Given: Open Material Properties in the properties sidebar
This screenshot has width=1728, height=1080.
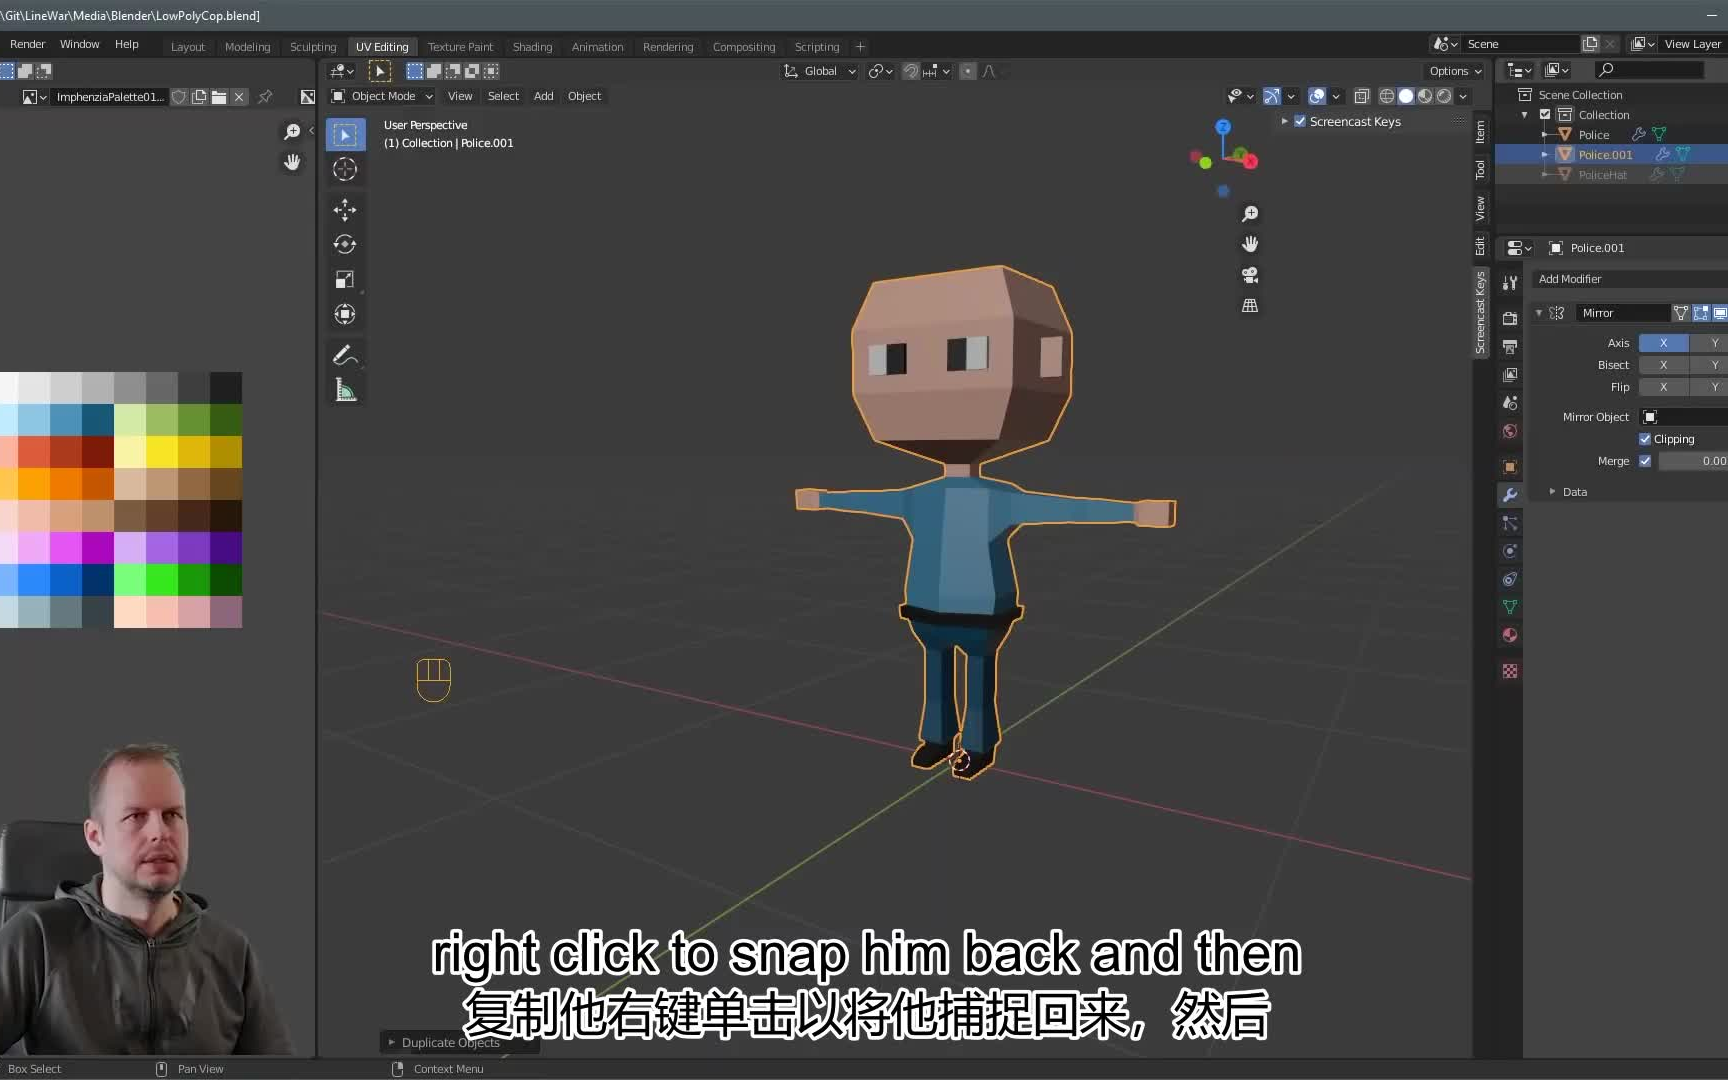Looking at the screenshot, I should coord(1510,635).
